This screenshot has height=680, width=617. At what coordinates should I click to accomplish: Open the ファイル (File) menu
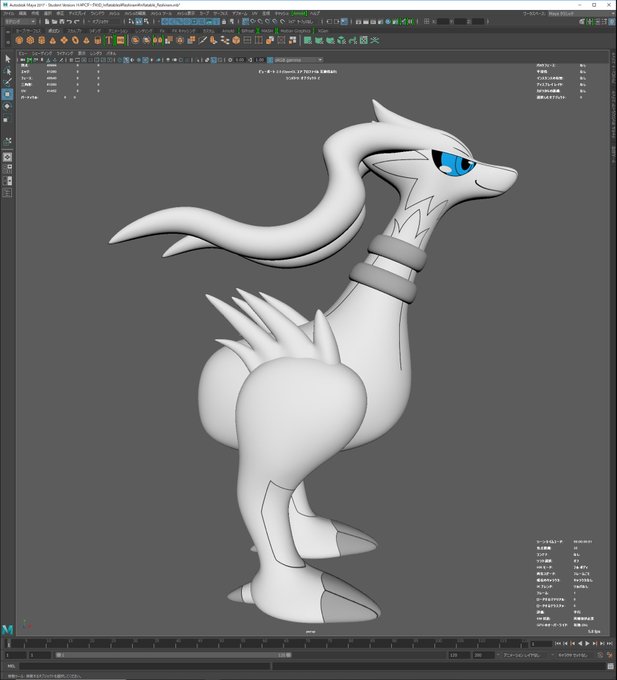coord(9,13)
